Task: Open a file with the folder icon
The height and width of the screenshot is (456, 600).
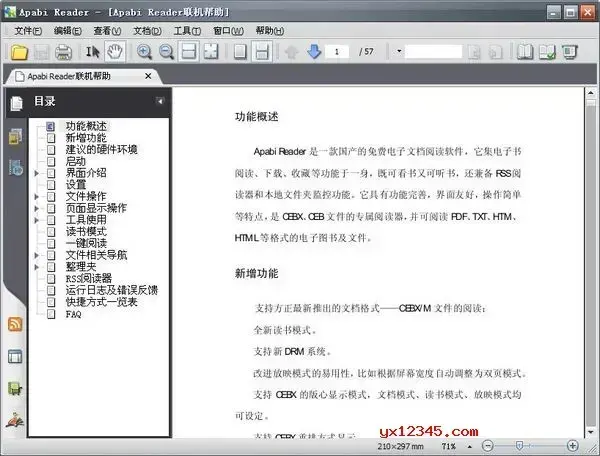Action: (x=19, y=52)
